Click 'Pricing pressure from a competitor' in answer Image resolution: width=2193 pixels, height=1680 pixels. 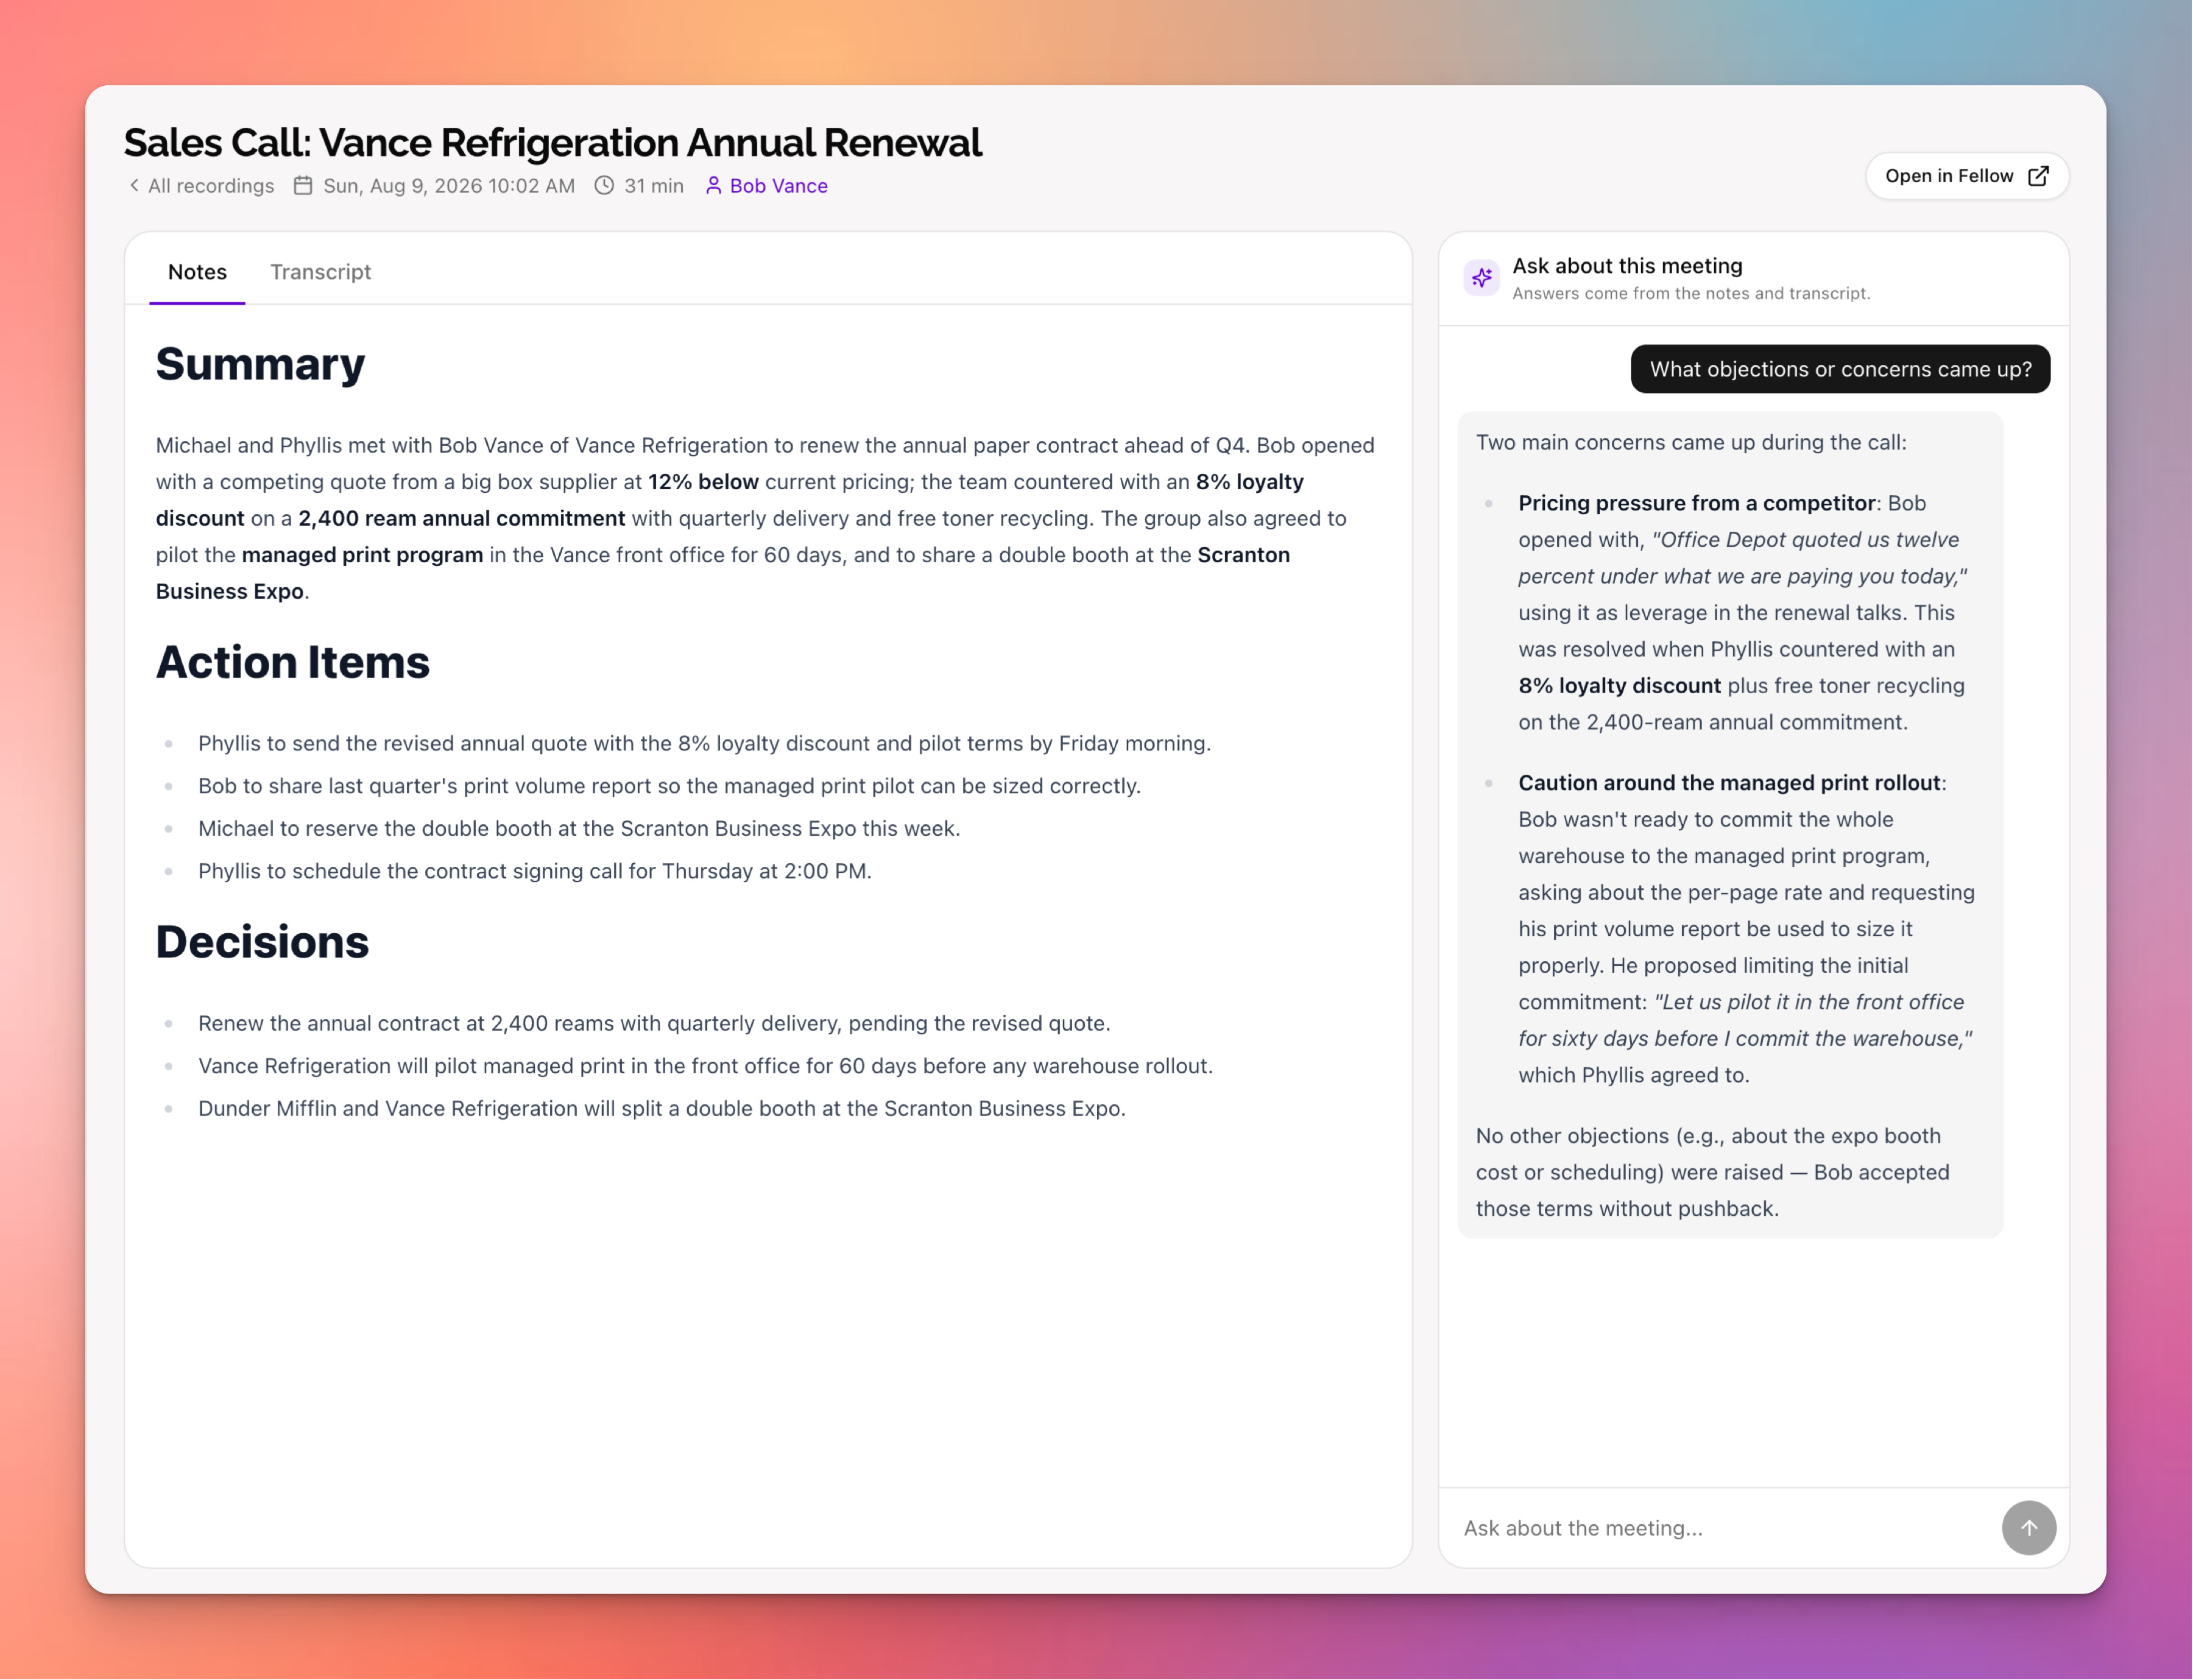click(1696, 503)
